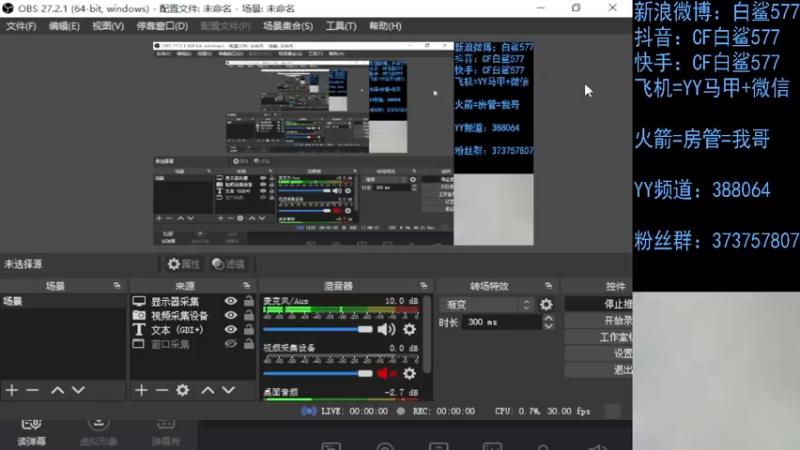This screenshot has width=800, height=450.
Task: Move scene down with arrow icon
Action: point(78,390)
